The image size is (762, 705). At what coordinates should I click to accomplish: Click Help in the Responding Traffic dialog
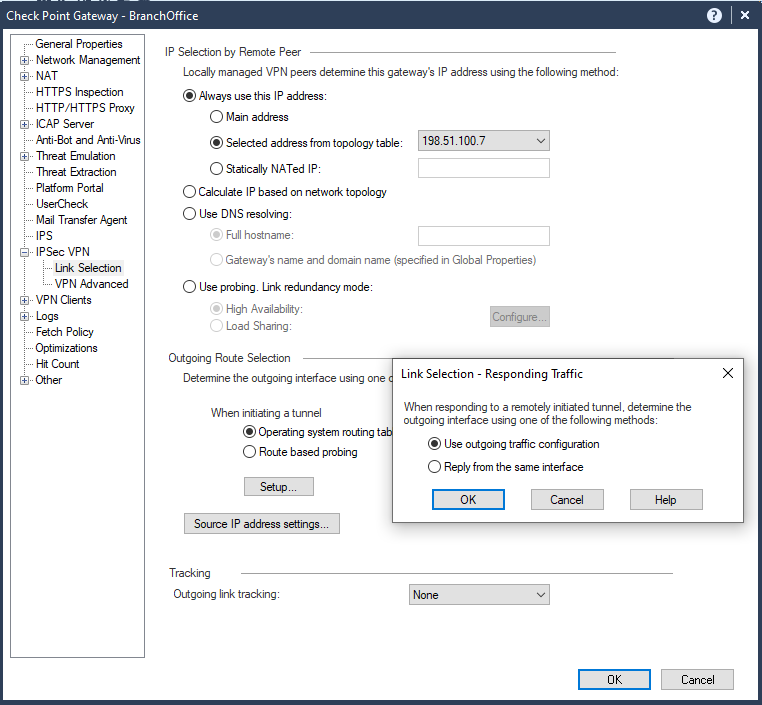coord(666,500)
